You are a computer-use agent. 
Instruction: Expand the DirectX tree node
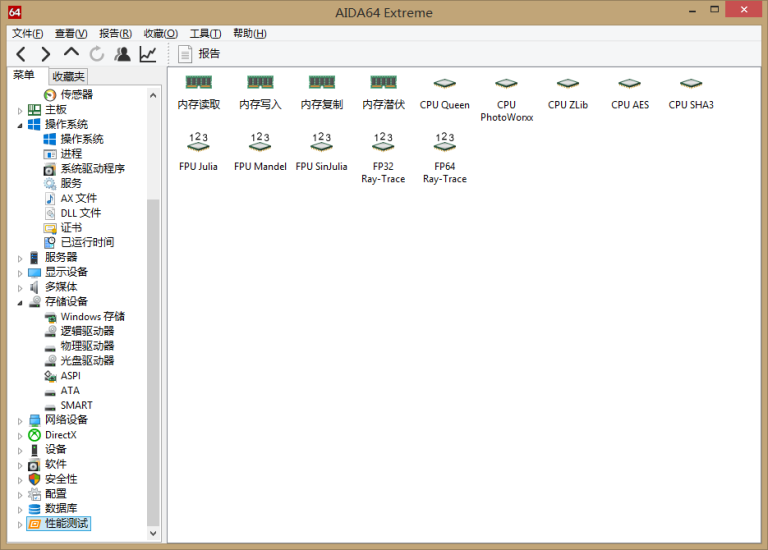coord(20,436)
